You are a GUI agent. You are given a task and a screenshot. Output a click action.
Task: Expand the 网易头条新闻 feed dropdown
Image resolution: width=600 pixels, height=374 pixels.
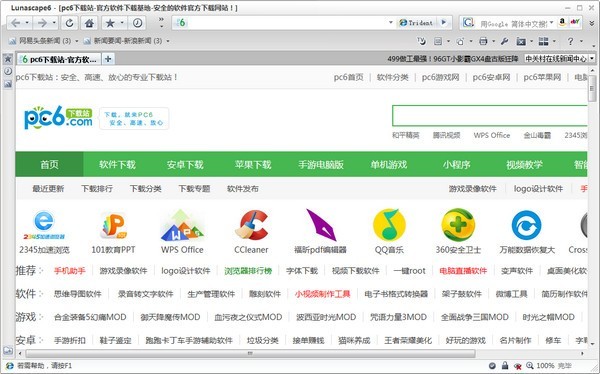click(x=77, y=41)
